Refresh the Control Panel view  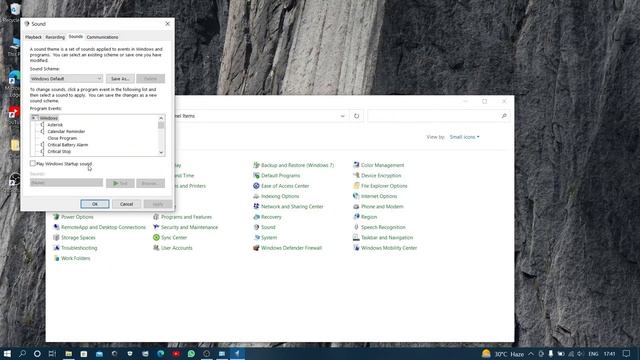click(x=356, y=116)
